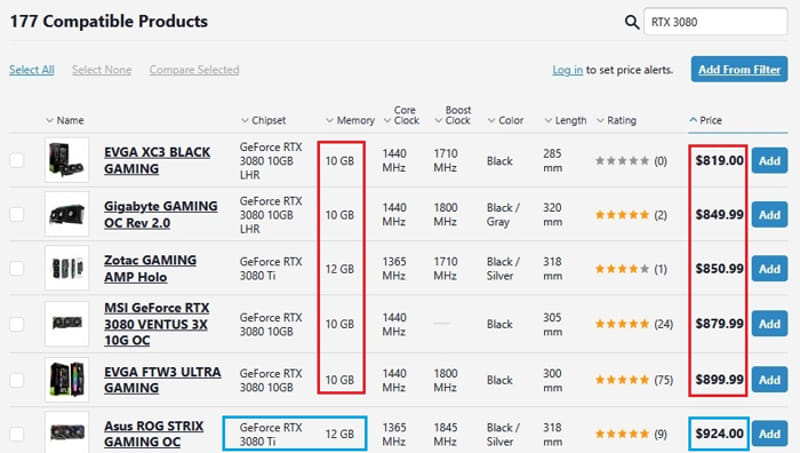Open the MSI GeForce RTX 3080 VENTUS link
The width and height of the screenshot is (800, 453).
pos(157,324)
